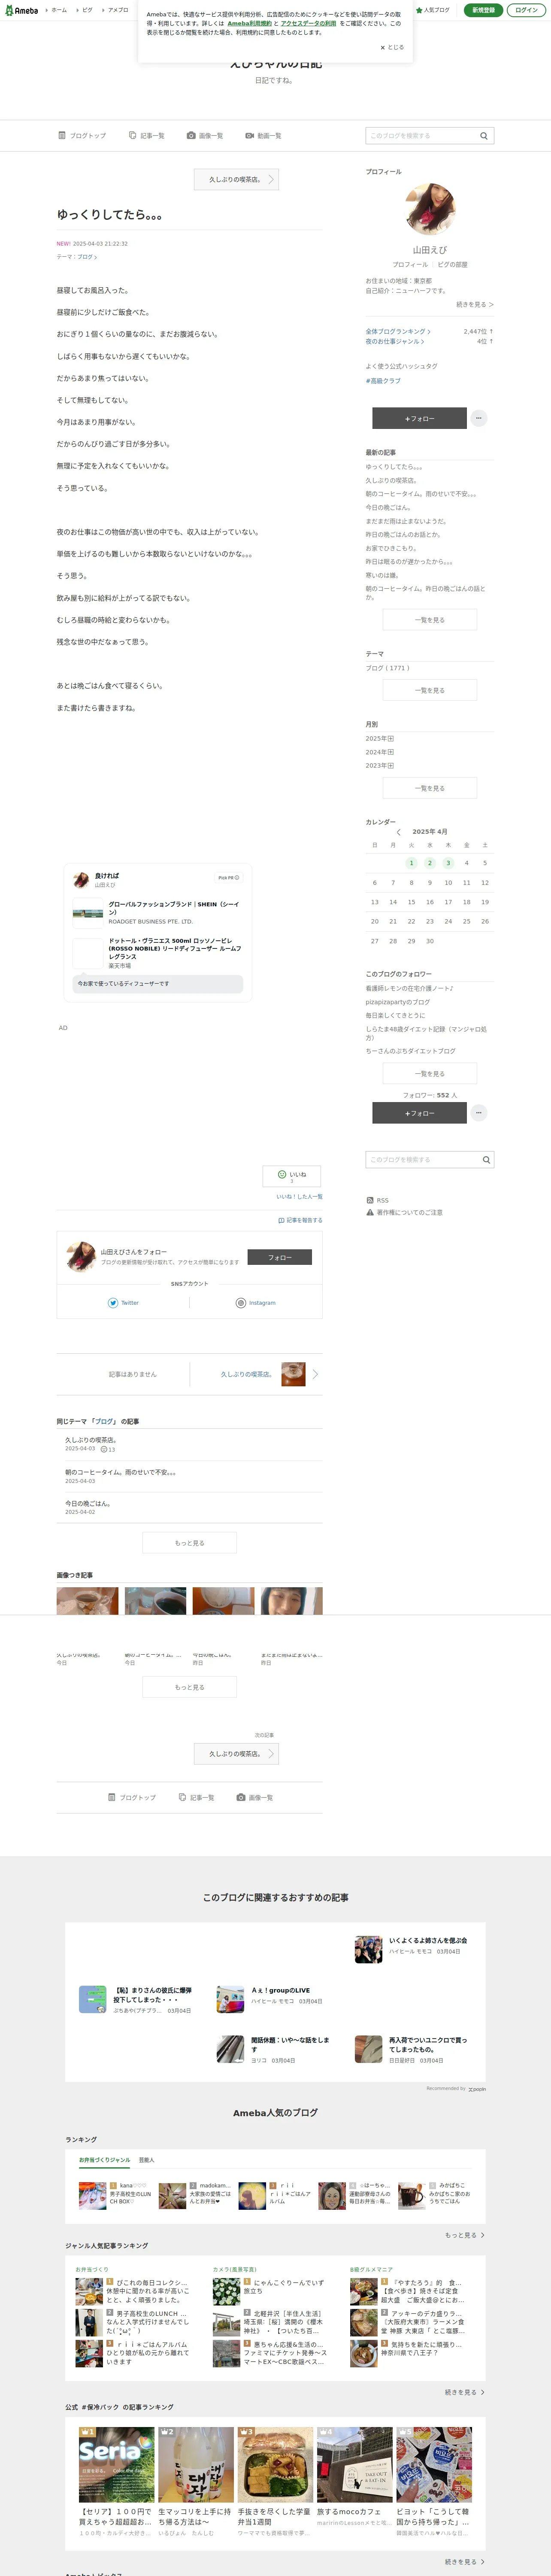Viewport: 551px width, 2576px height.
Task: Open the 人気ブログ star link in the header
Action: pos(433,10)
